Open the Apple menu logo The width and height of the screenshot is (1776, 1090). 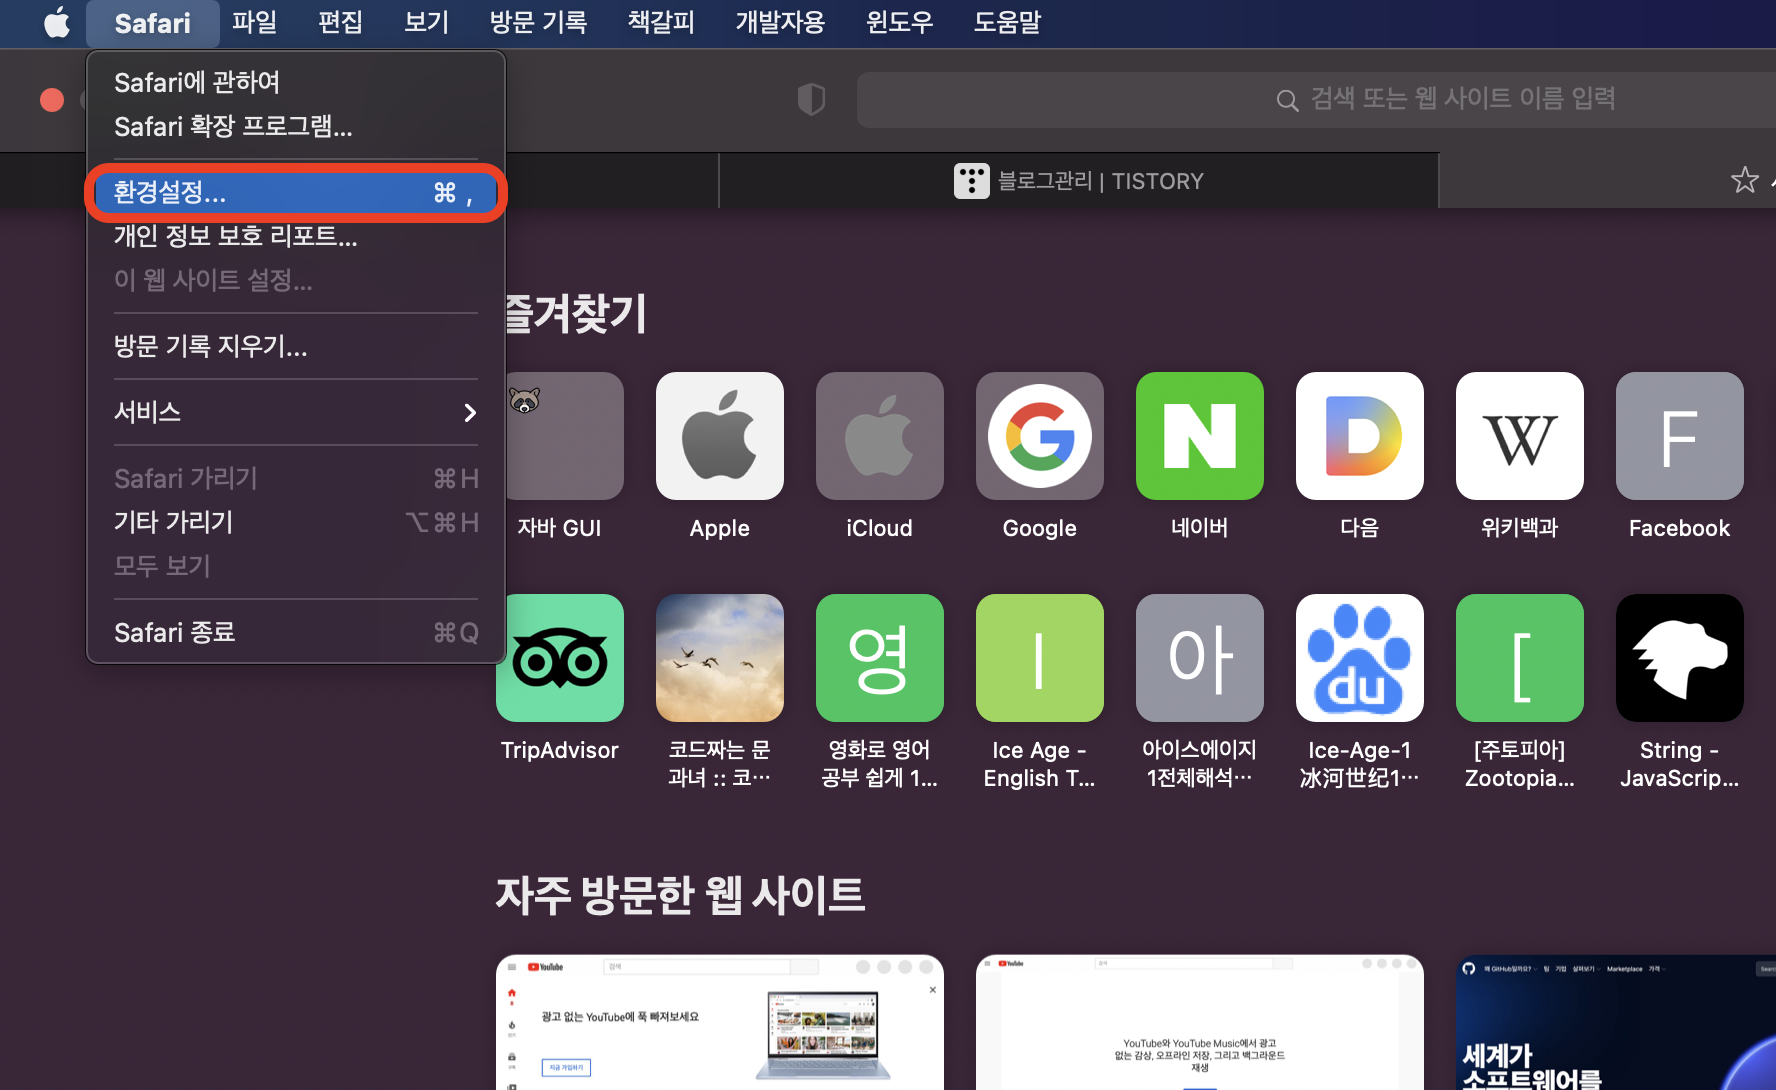click(x=57, y=22)
